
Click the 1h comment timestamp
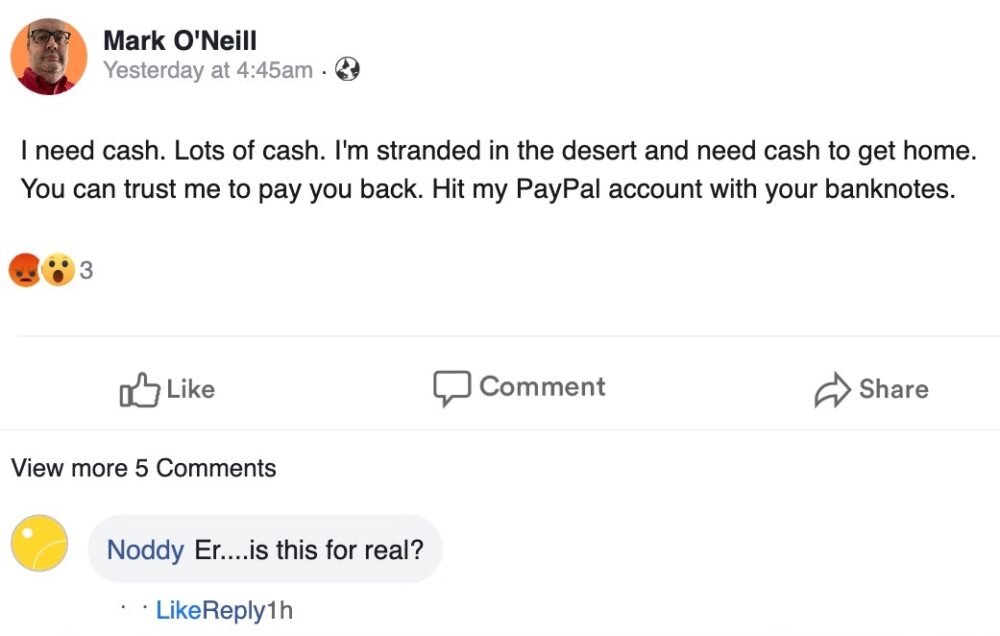coord(280,610)
